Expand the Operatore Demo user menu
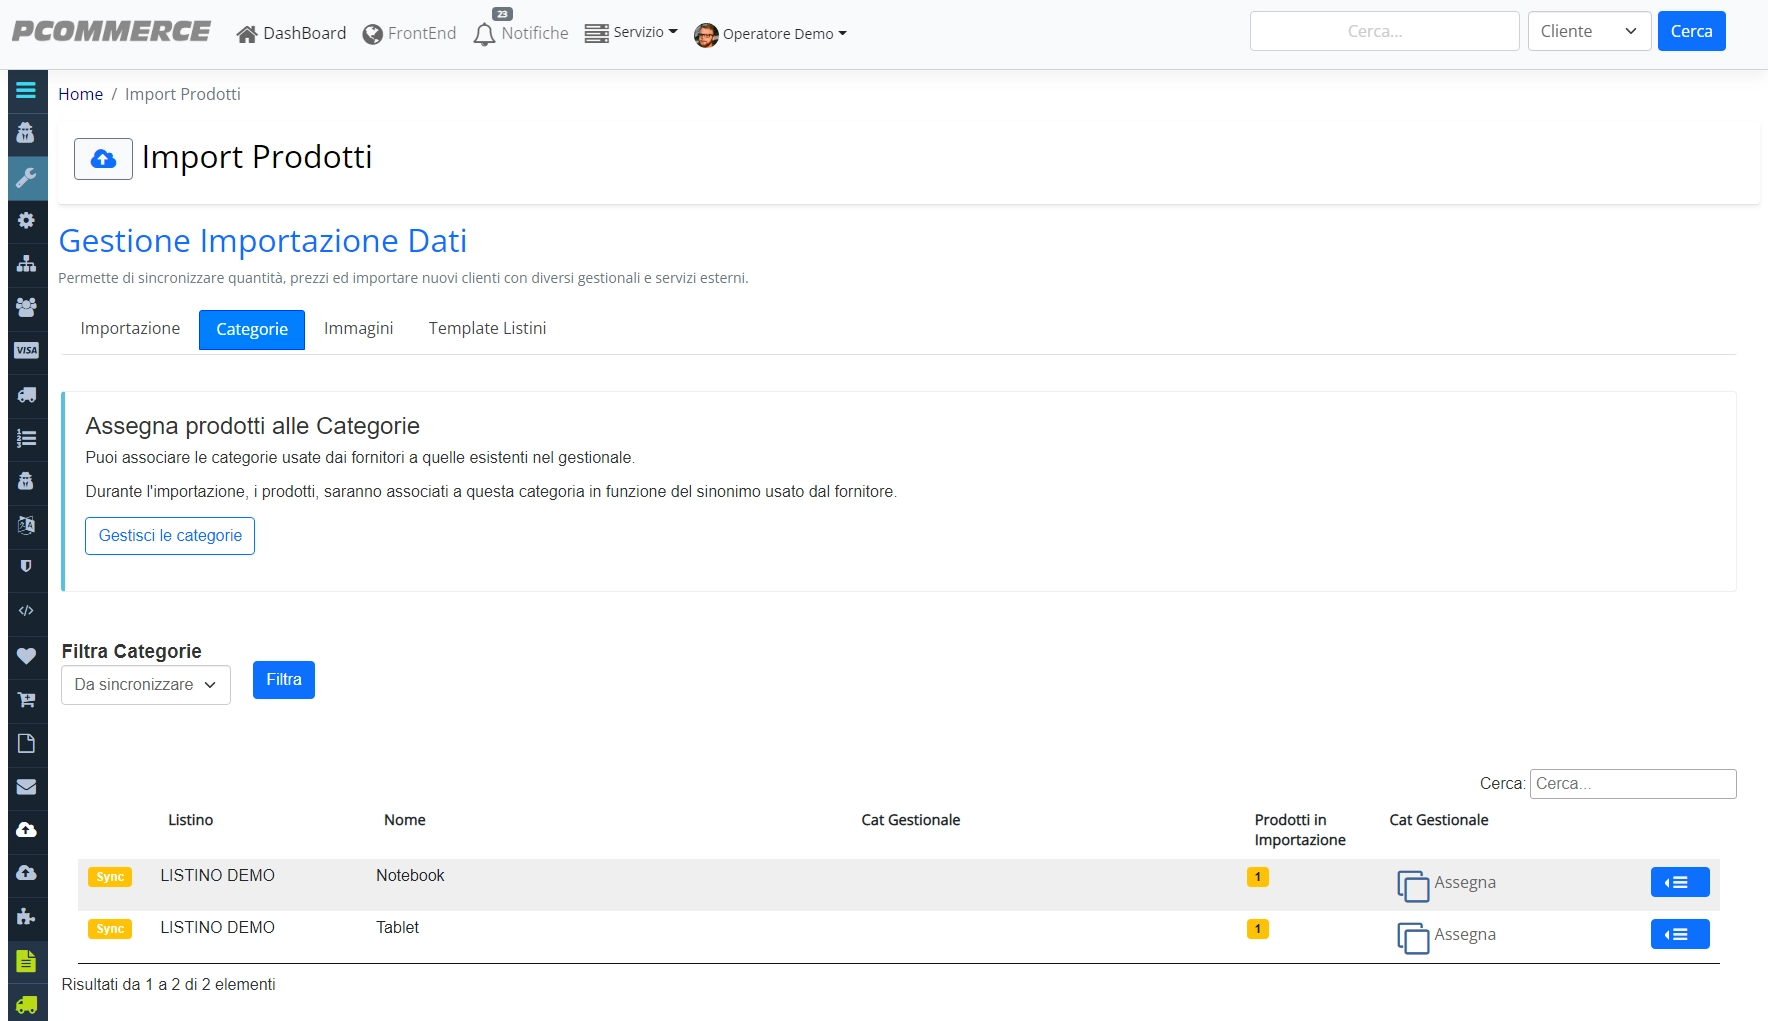This screenshot has height=1021, width=1768. (784, 34)
